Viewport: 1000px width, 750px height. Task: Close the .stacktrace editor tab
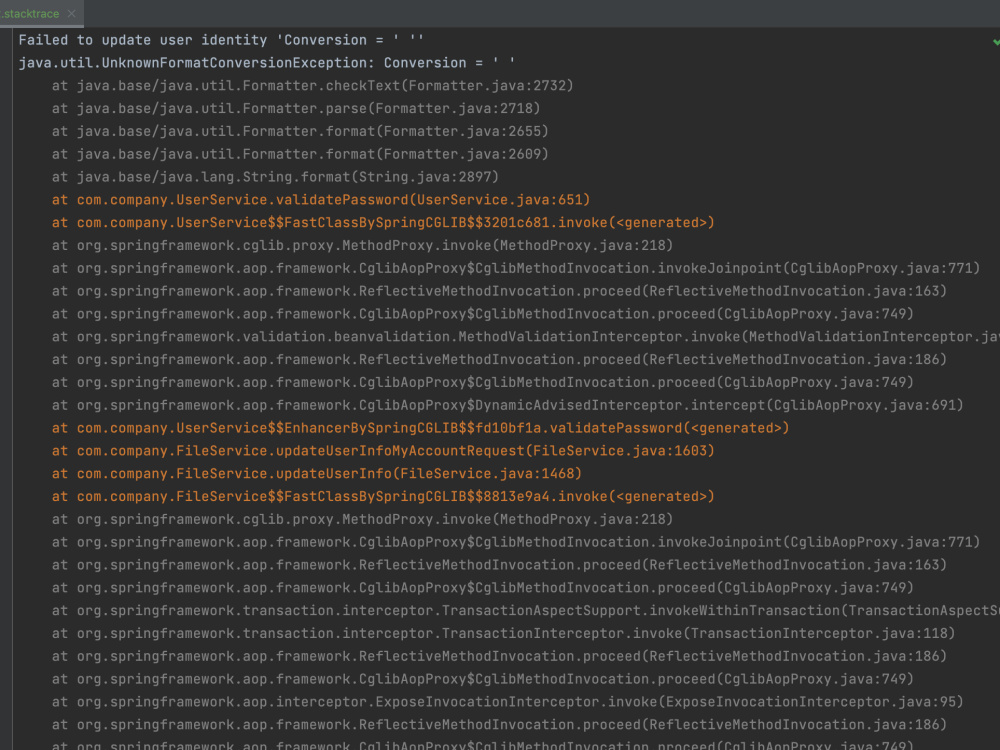[x=71, y=13]
